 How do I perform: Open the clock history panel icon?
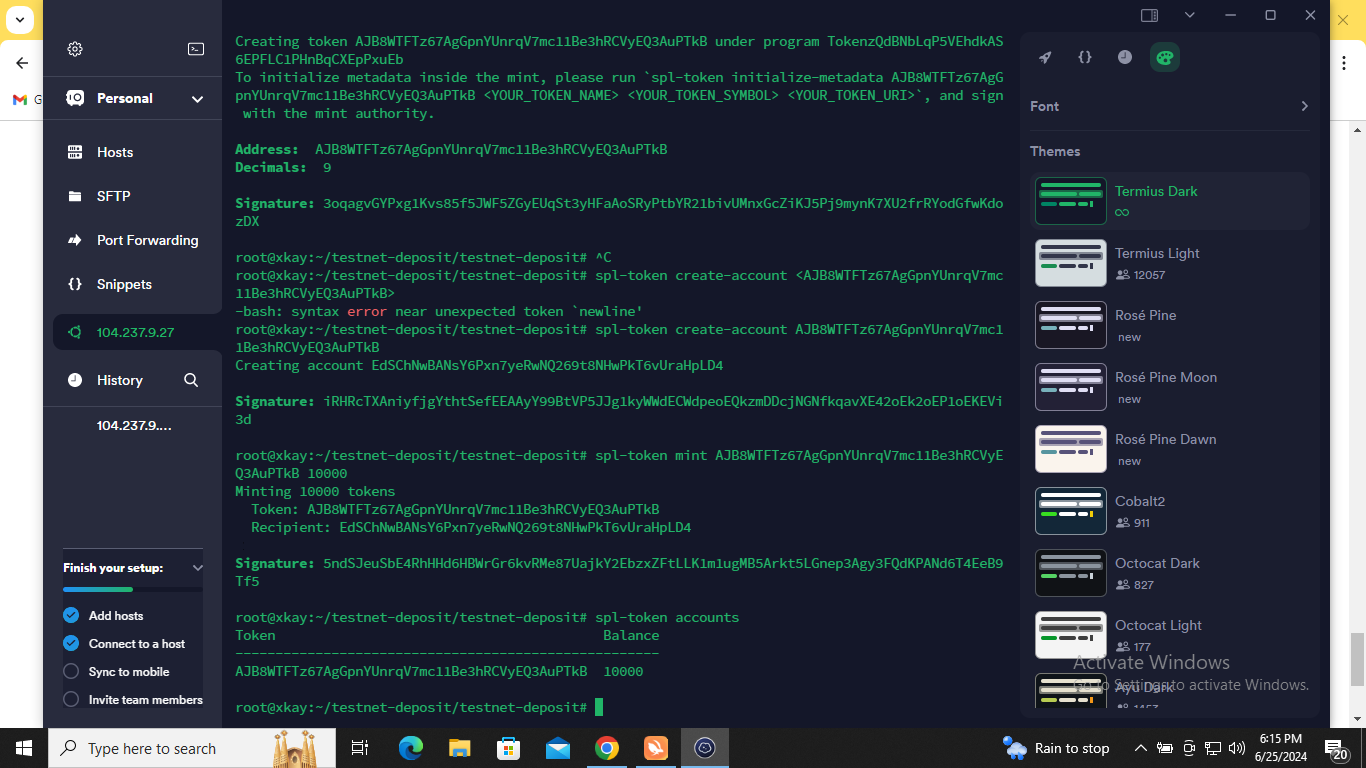pos(1124,57)
